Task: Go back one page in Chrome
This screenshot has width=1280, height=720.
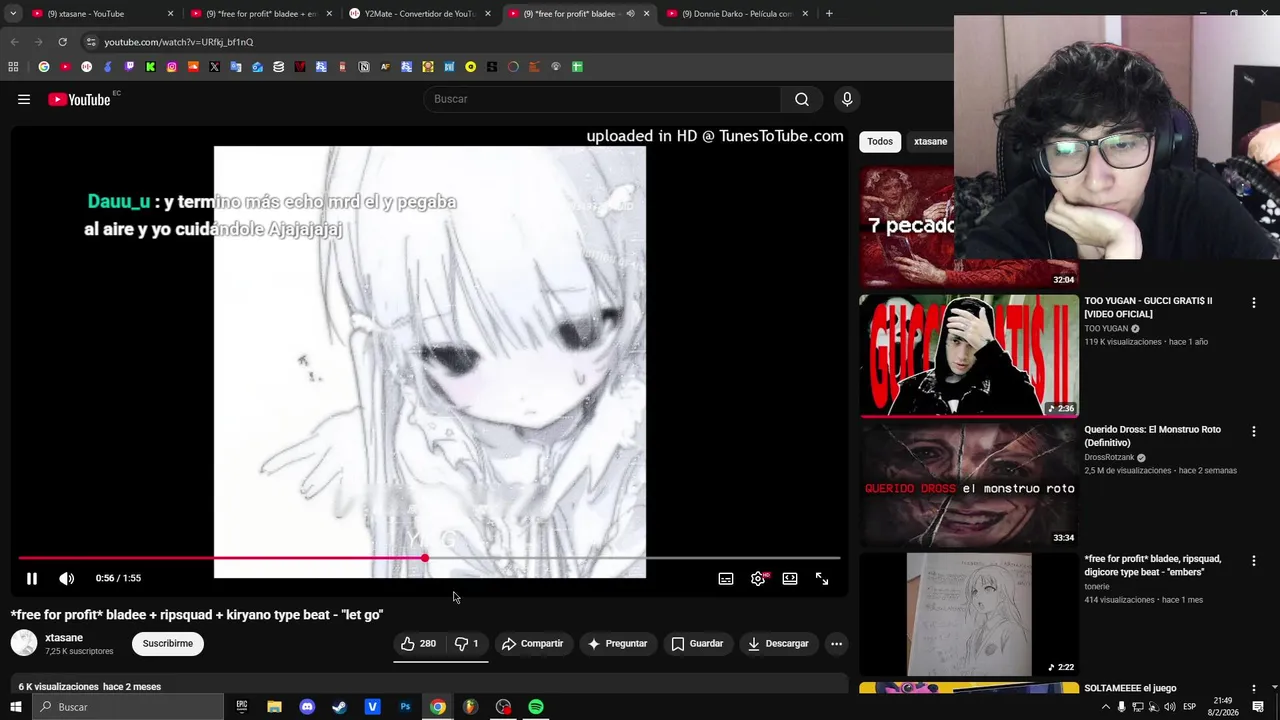Action: 14,42
